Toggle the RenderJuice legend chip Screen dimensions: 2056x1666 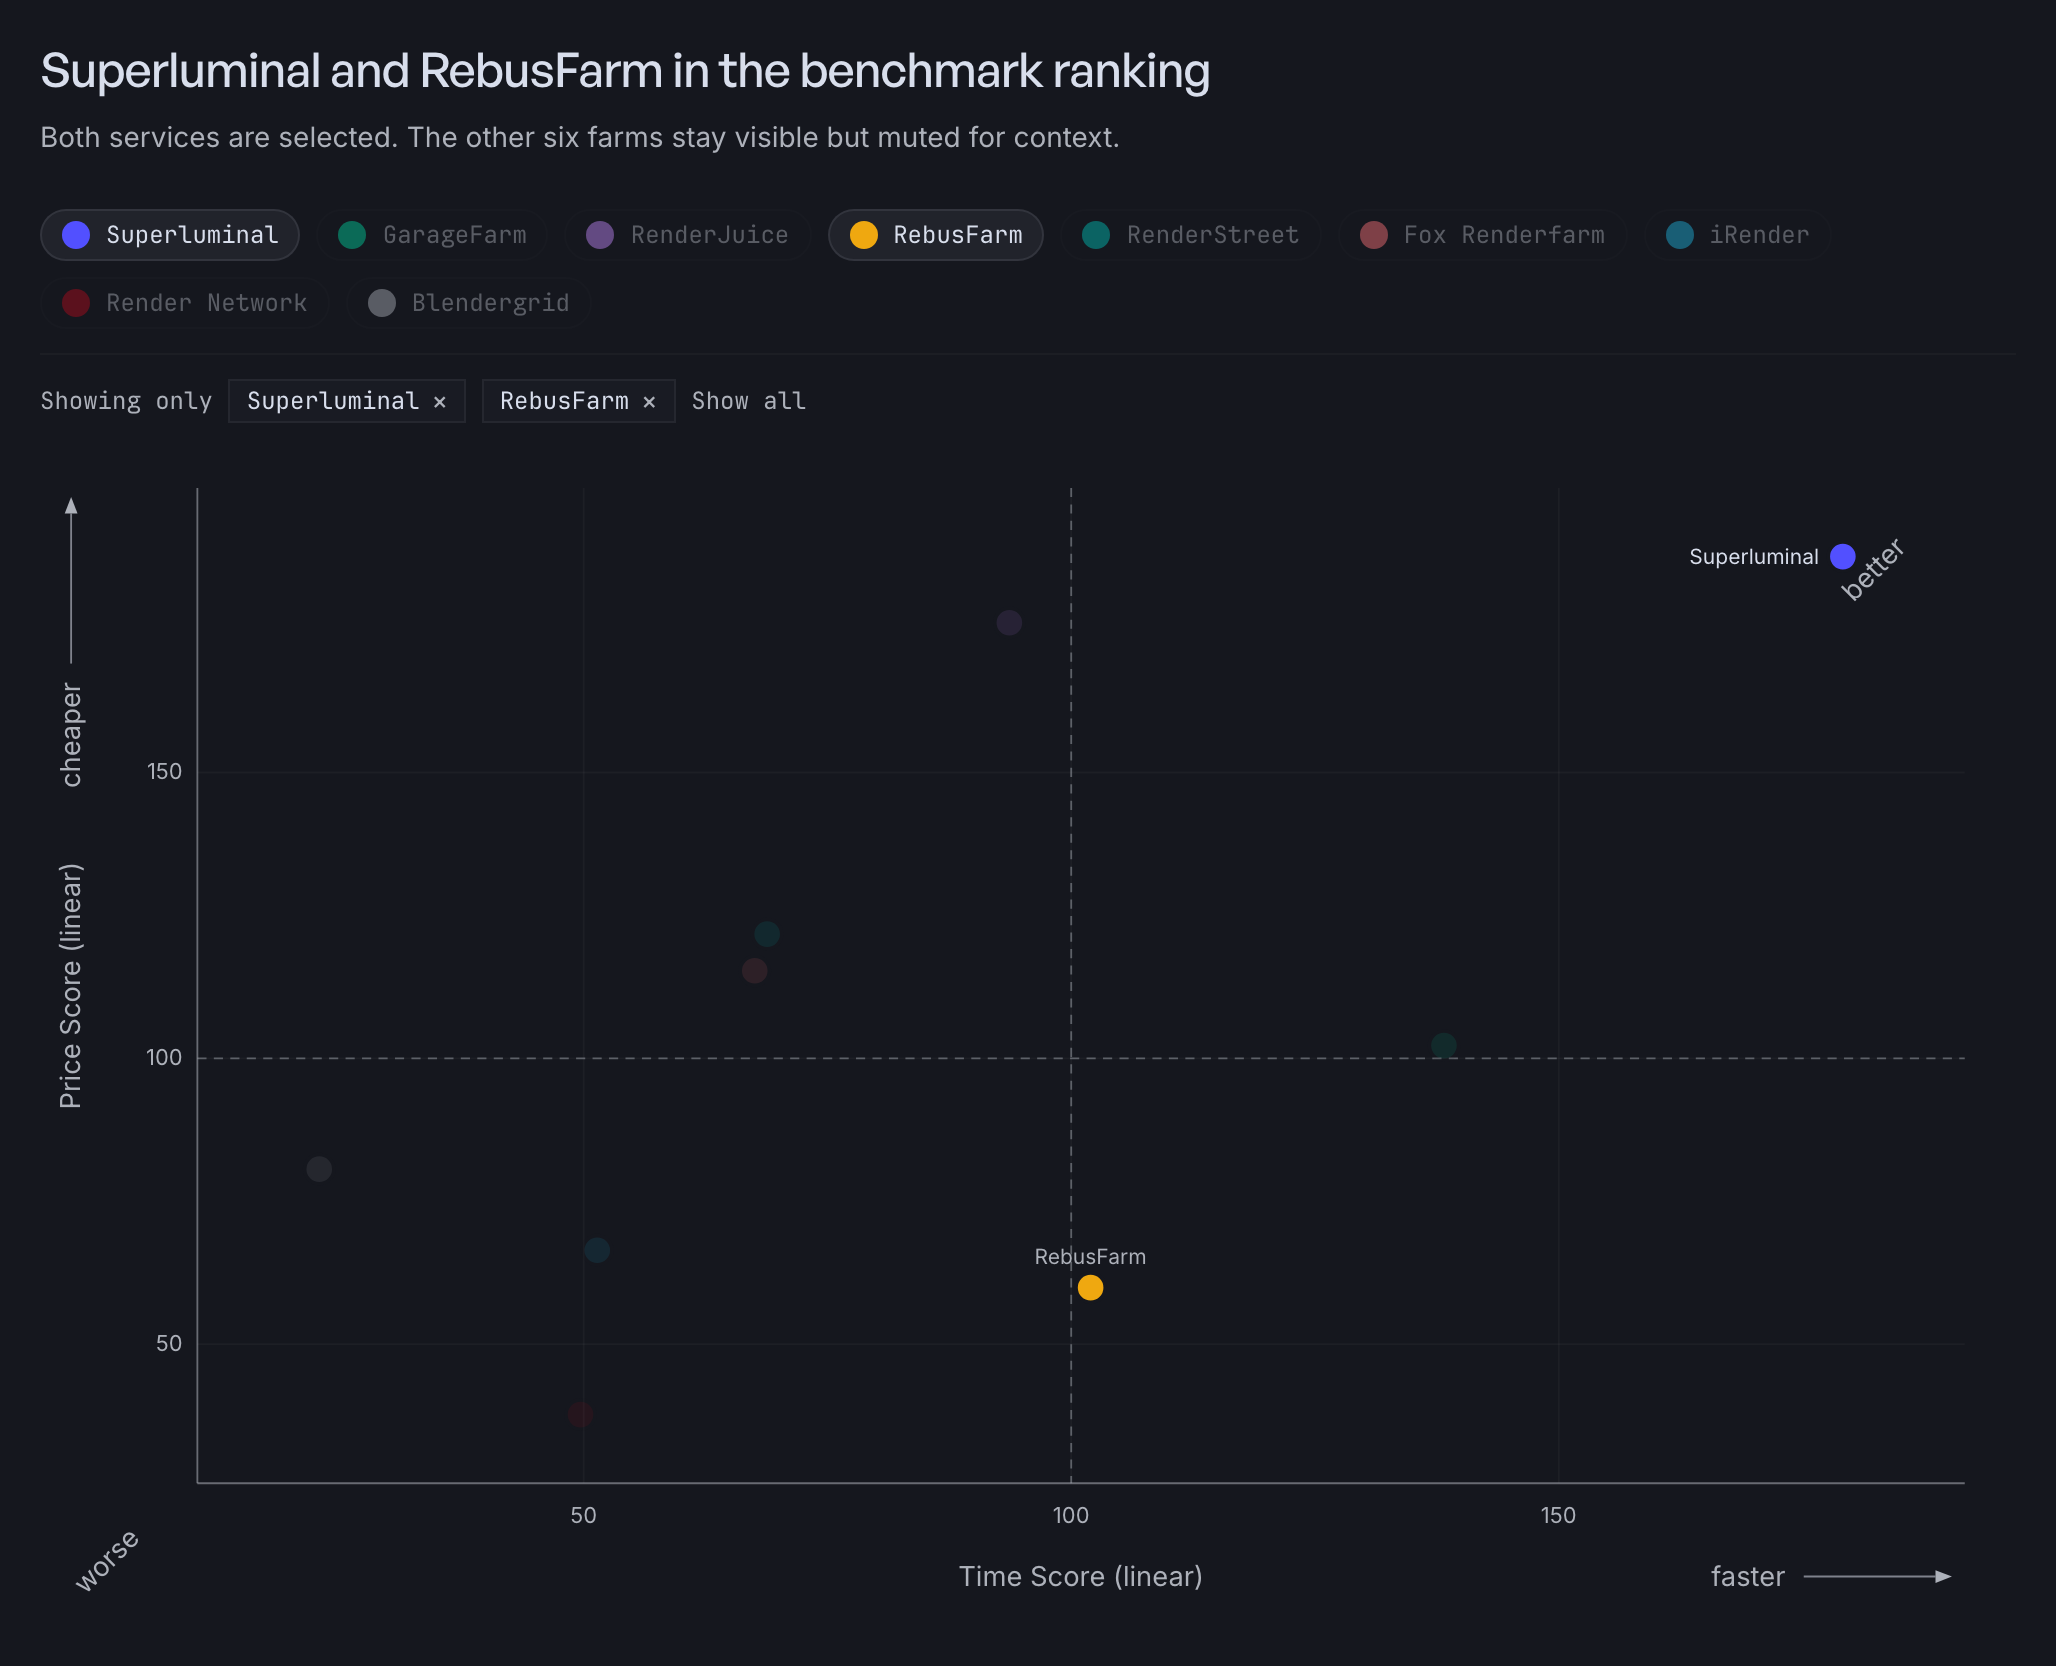click(687, 235)
